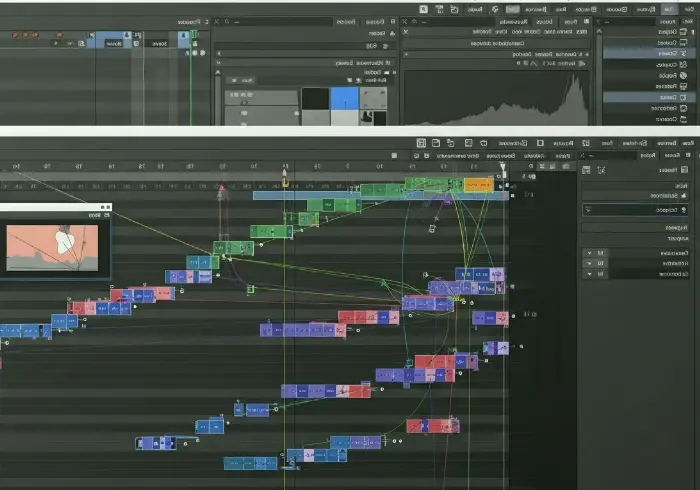Click the pink preview thumbnail in the floating window
The image size is (700, 490).
click(52, 248)
